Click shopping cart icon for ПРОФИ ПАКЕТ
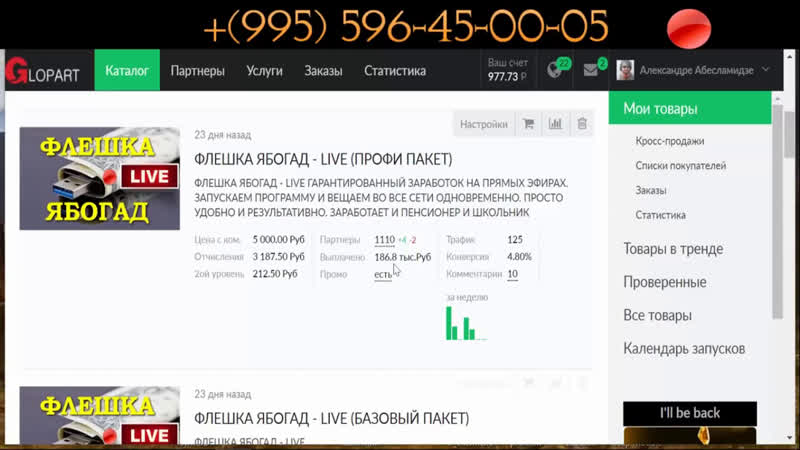Screen dimensions: 800x450 click(x=528, y=124)
